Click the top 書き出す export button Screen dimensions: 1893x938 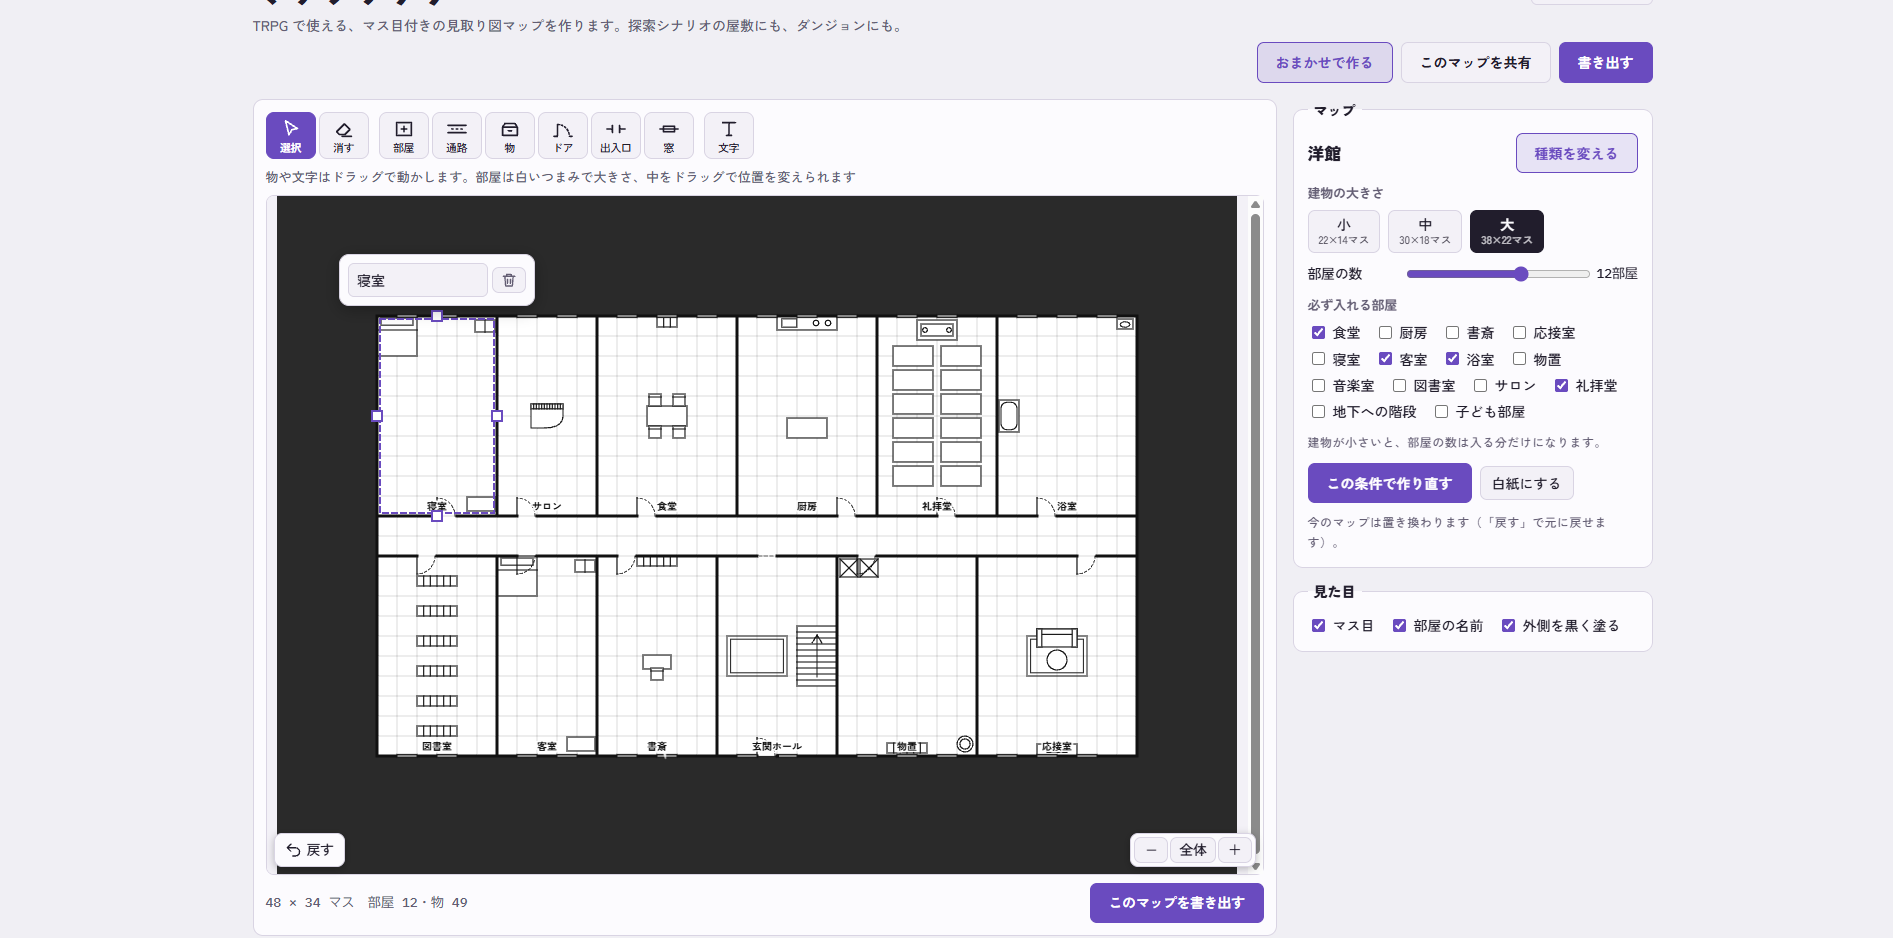click(x=1605, y=62)
